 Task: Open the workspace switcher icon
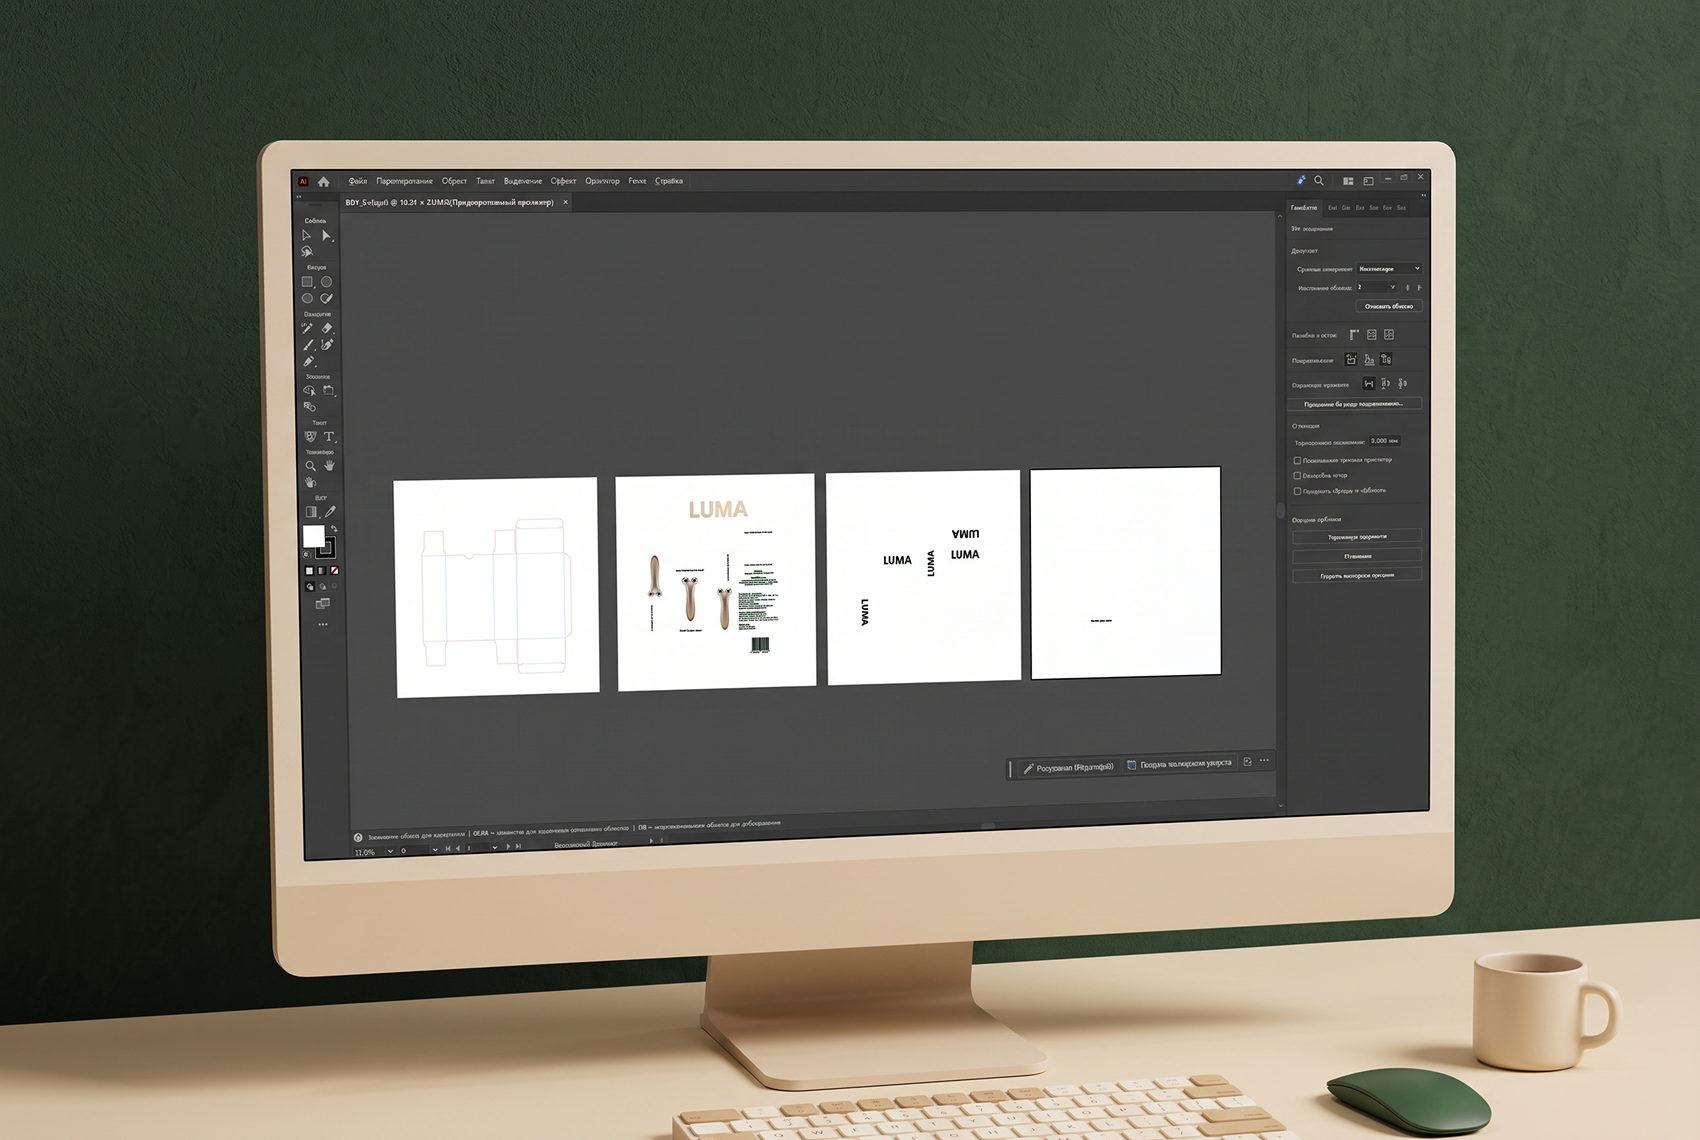coord(1368,181)
